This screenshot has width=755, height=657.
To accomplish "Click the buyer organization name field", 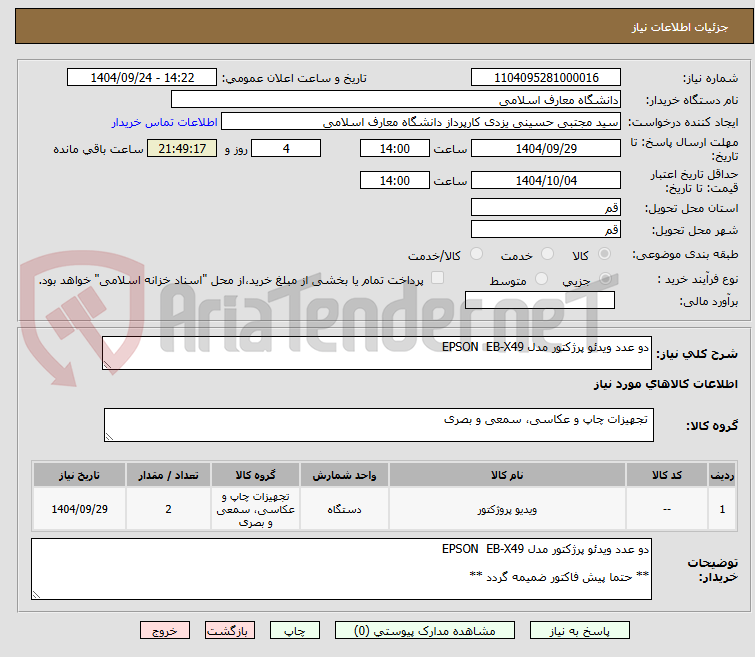I will (x=395, y=100).
